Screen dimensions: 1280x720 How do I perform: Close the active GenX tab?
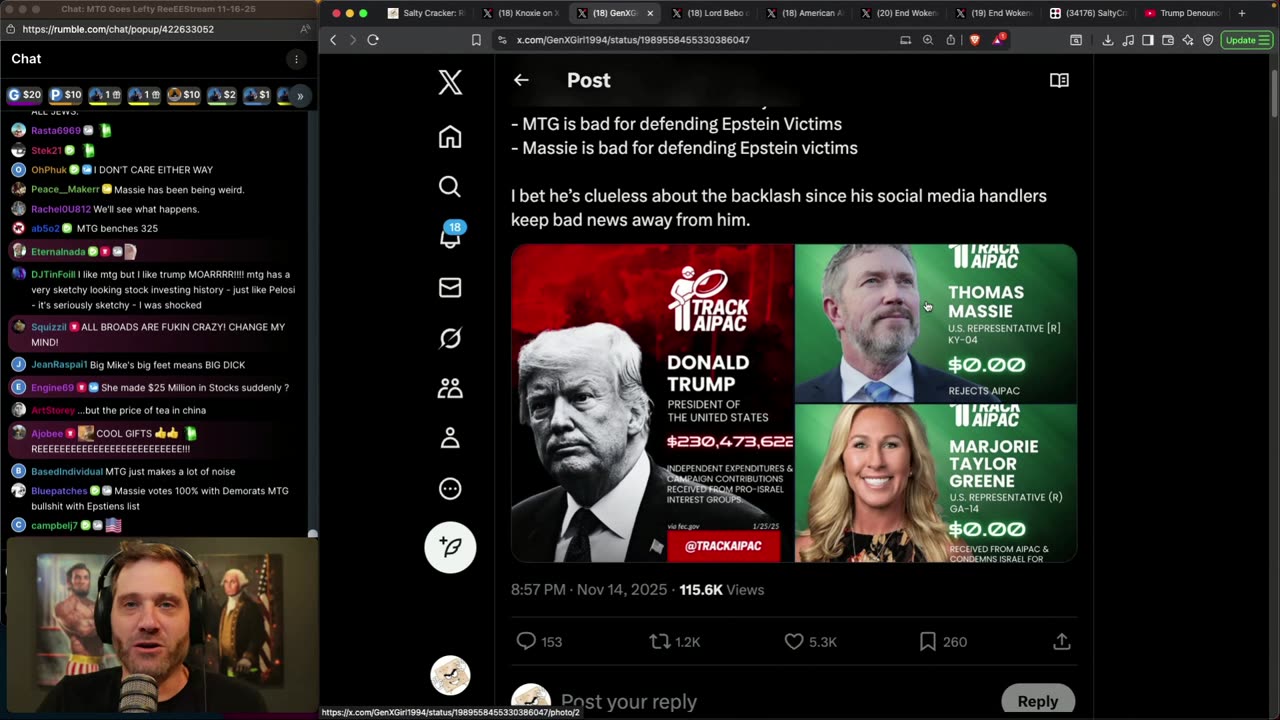[x=650, y=13]
